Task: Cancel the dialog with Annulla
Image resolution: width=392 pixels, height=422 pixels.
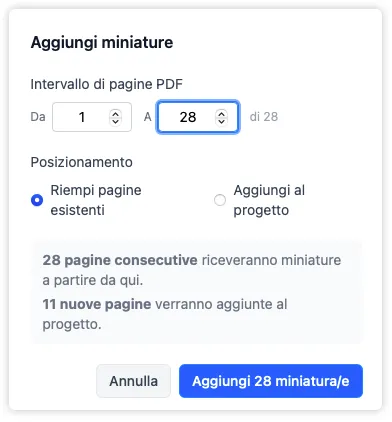Action: [x=133, y=381]
